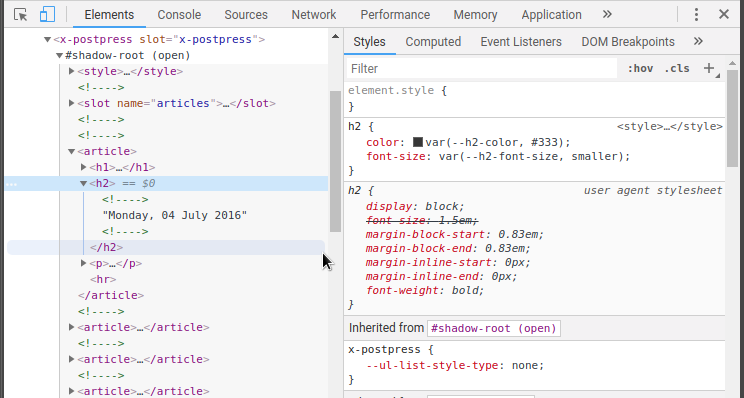
Task: Close the DevTools panel
Action: pos(724,14)
